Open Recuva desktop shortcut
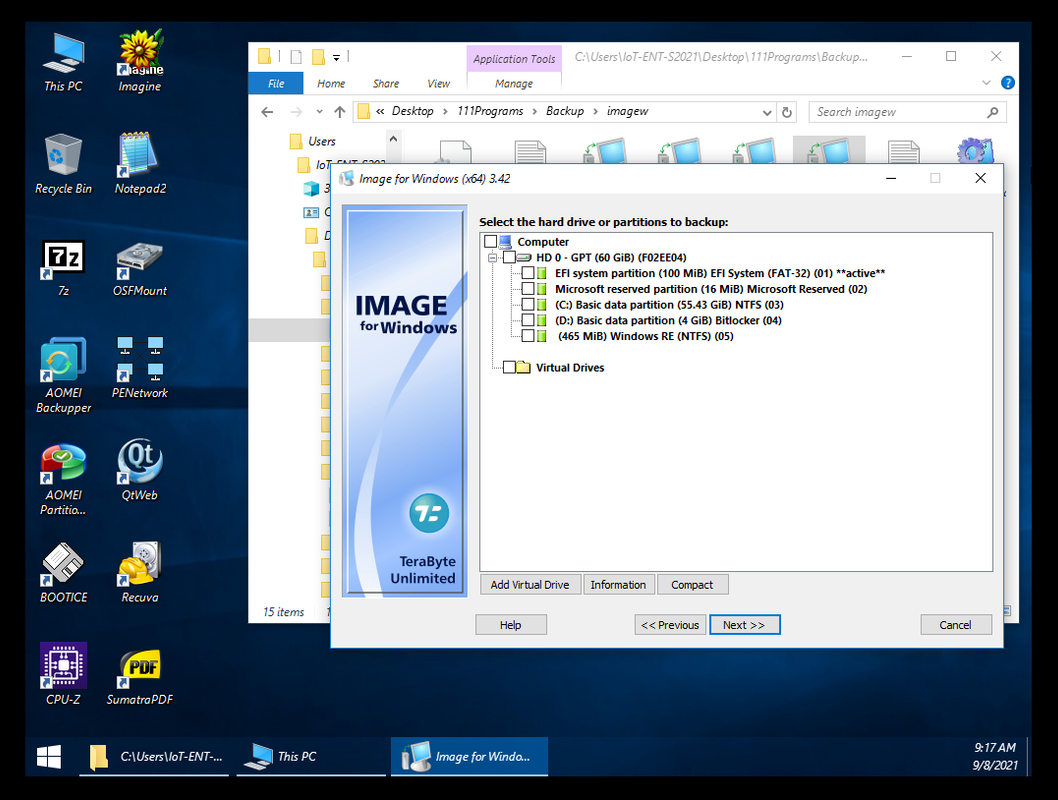The width and height of the screenshot is (1058, 800). tap(140, 573)
